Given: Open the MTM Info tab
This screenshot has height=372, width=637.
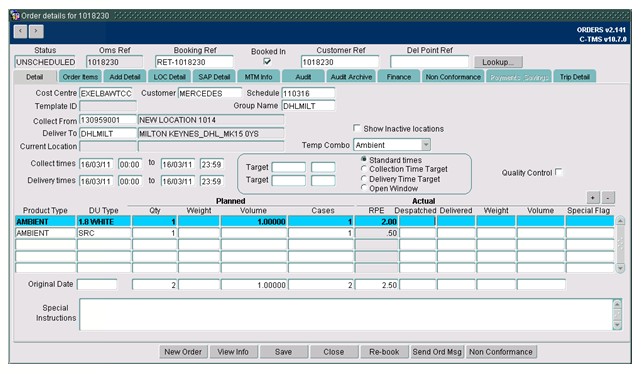Looking at the screenshot, I should 258,77.
